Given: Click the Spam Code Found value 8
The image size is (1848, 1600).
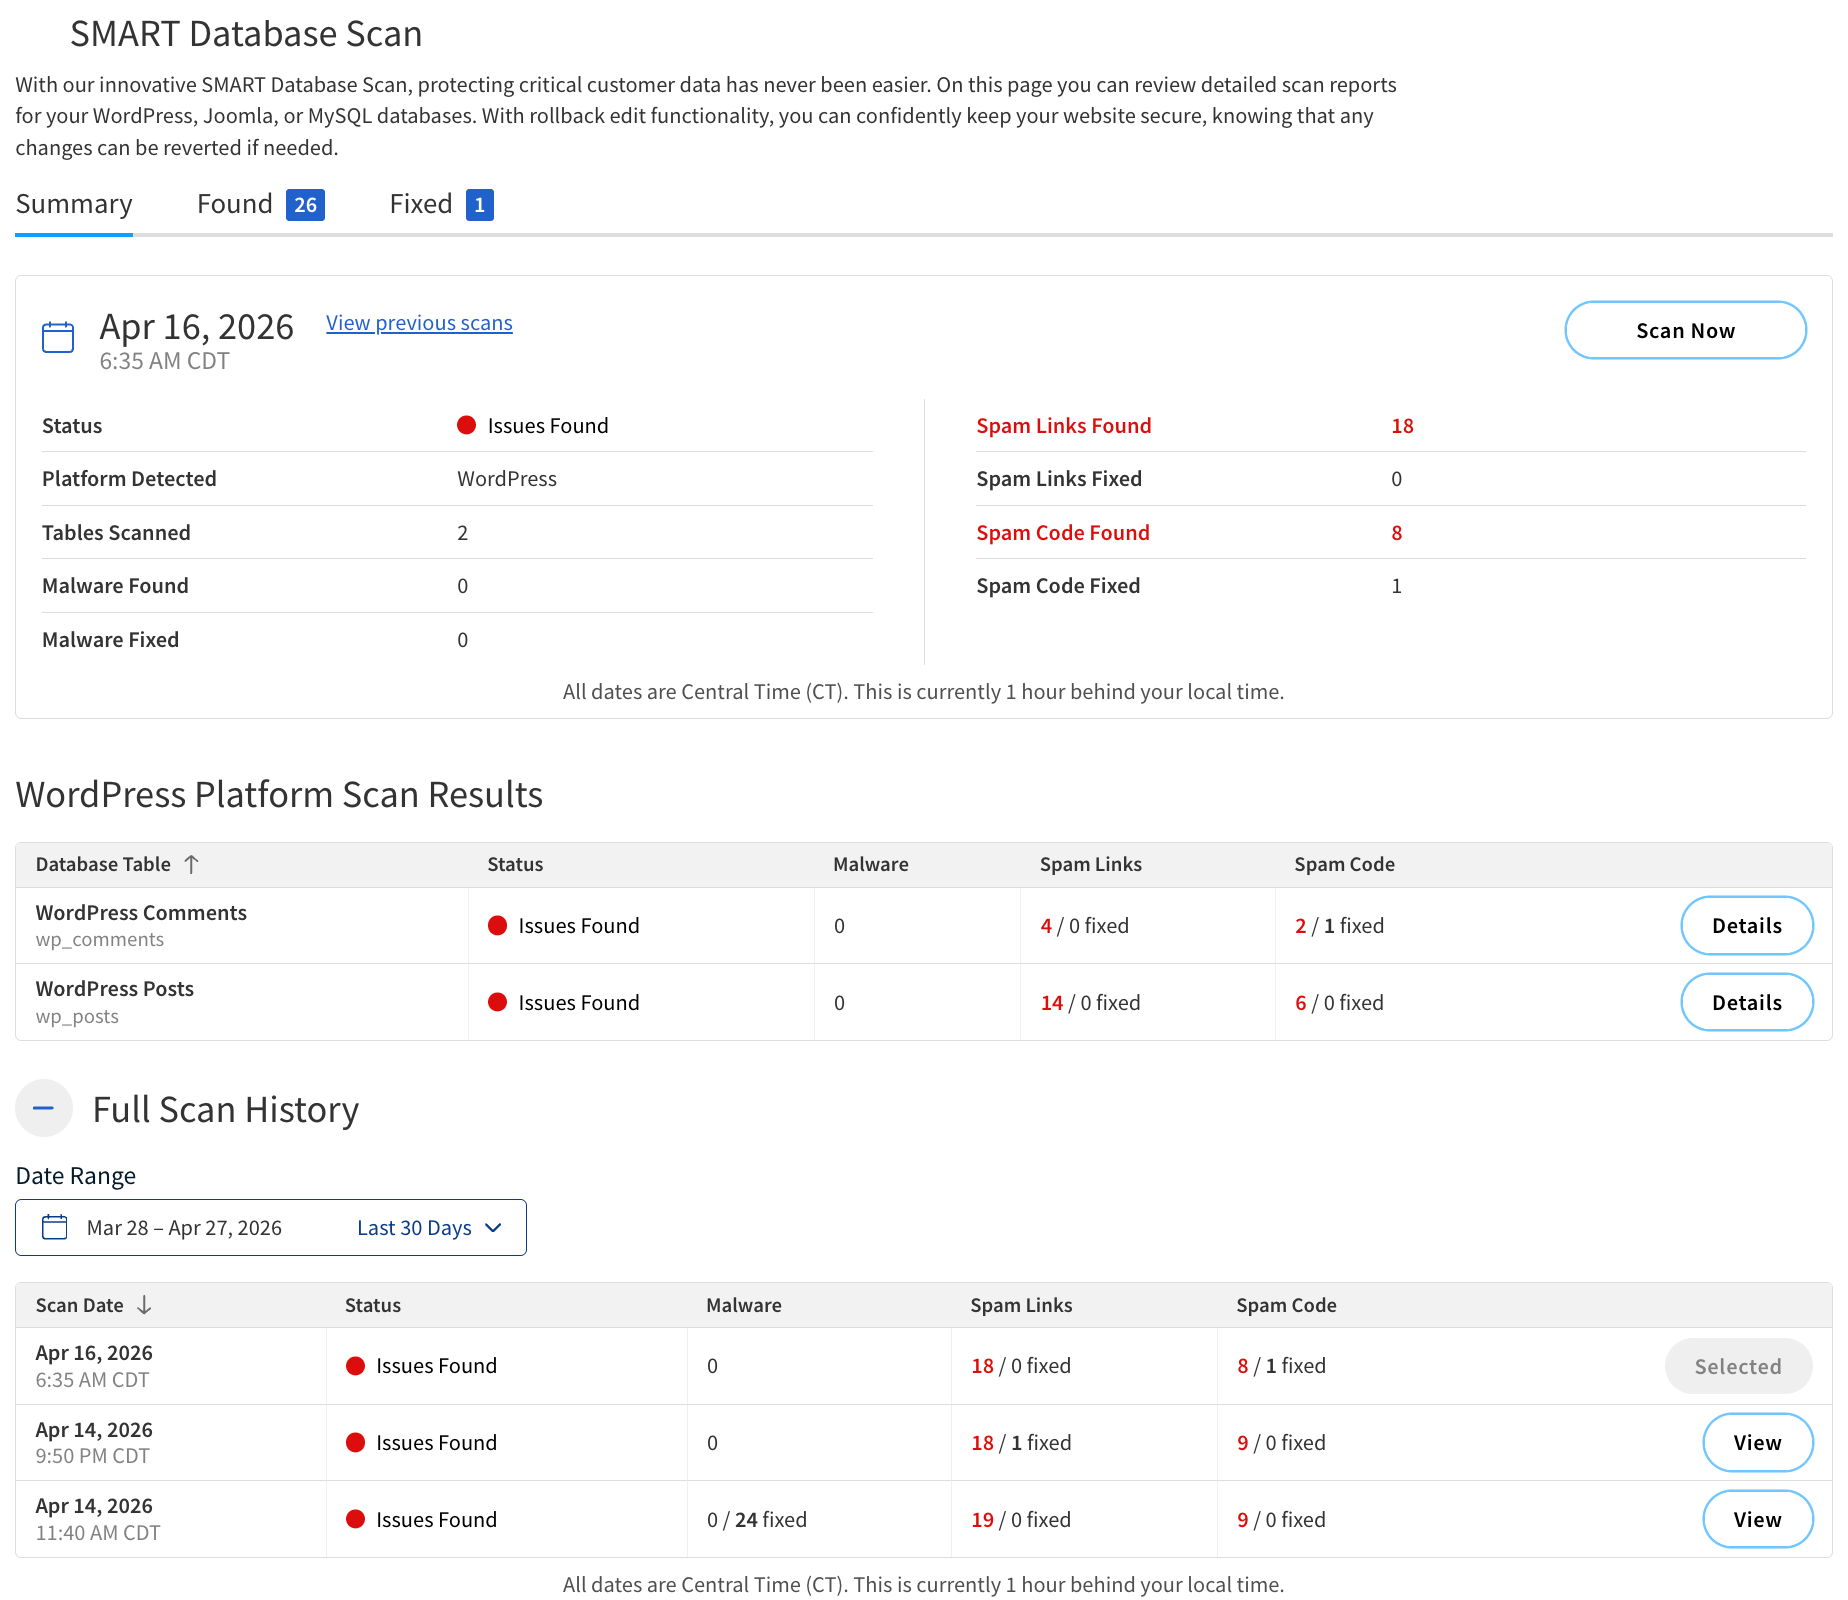Looking at the screenshot, I should pos(1397,532).
